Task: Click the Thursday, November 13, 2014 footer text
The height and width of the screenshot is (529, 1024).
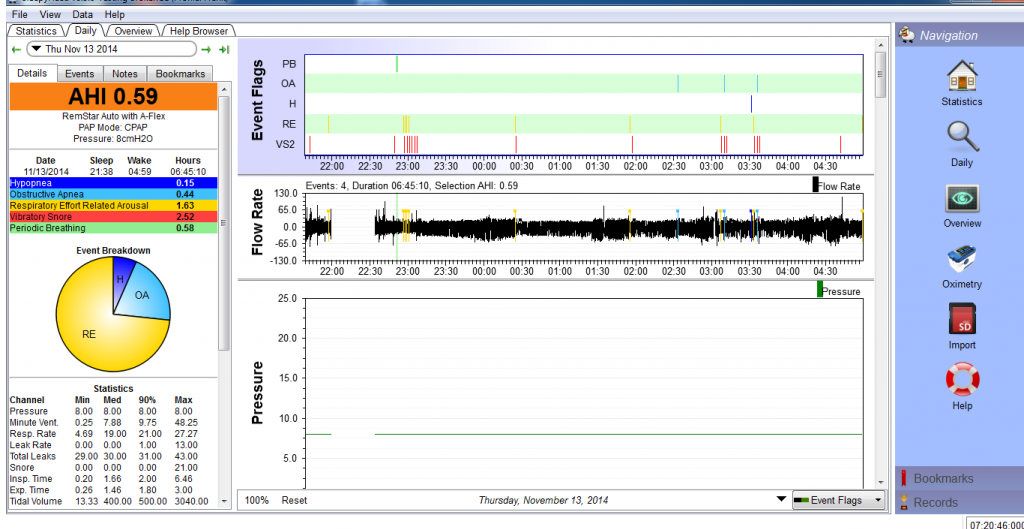Action: coord(543,500)
